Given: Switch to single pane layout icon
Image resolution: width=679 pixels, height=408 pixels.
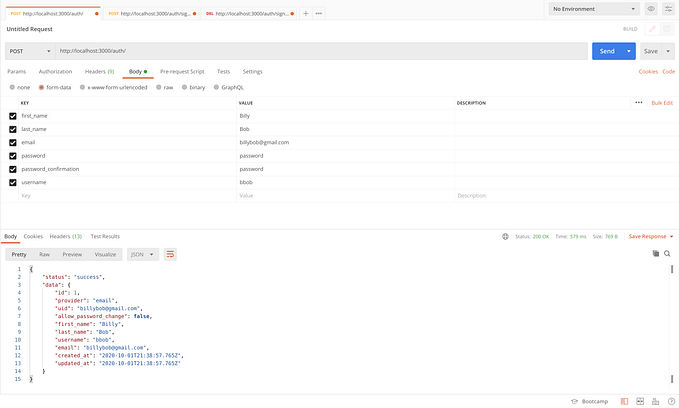Looking at the screenshot, I should click(624, 402).
